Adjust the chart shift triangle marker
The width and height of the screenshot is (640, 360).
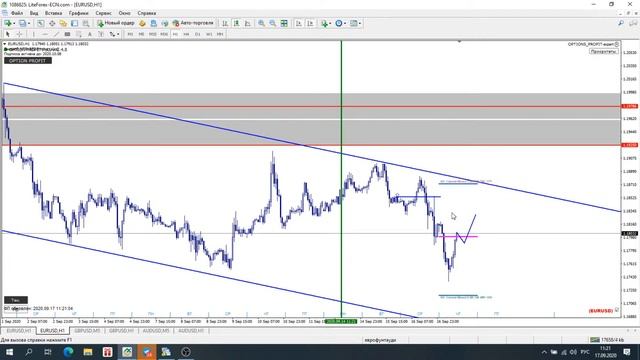pos(459,42)
